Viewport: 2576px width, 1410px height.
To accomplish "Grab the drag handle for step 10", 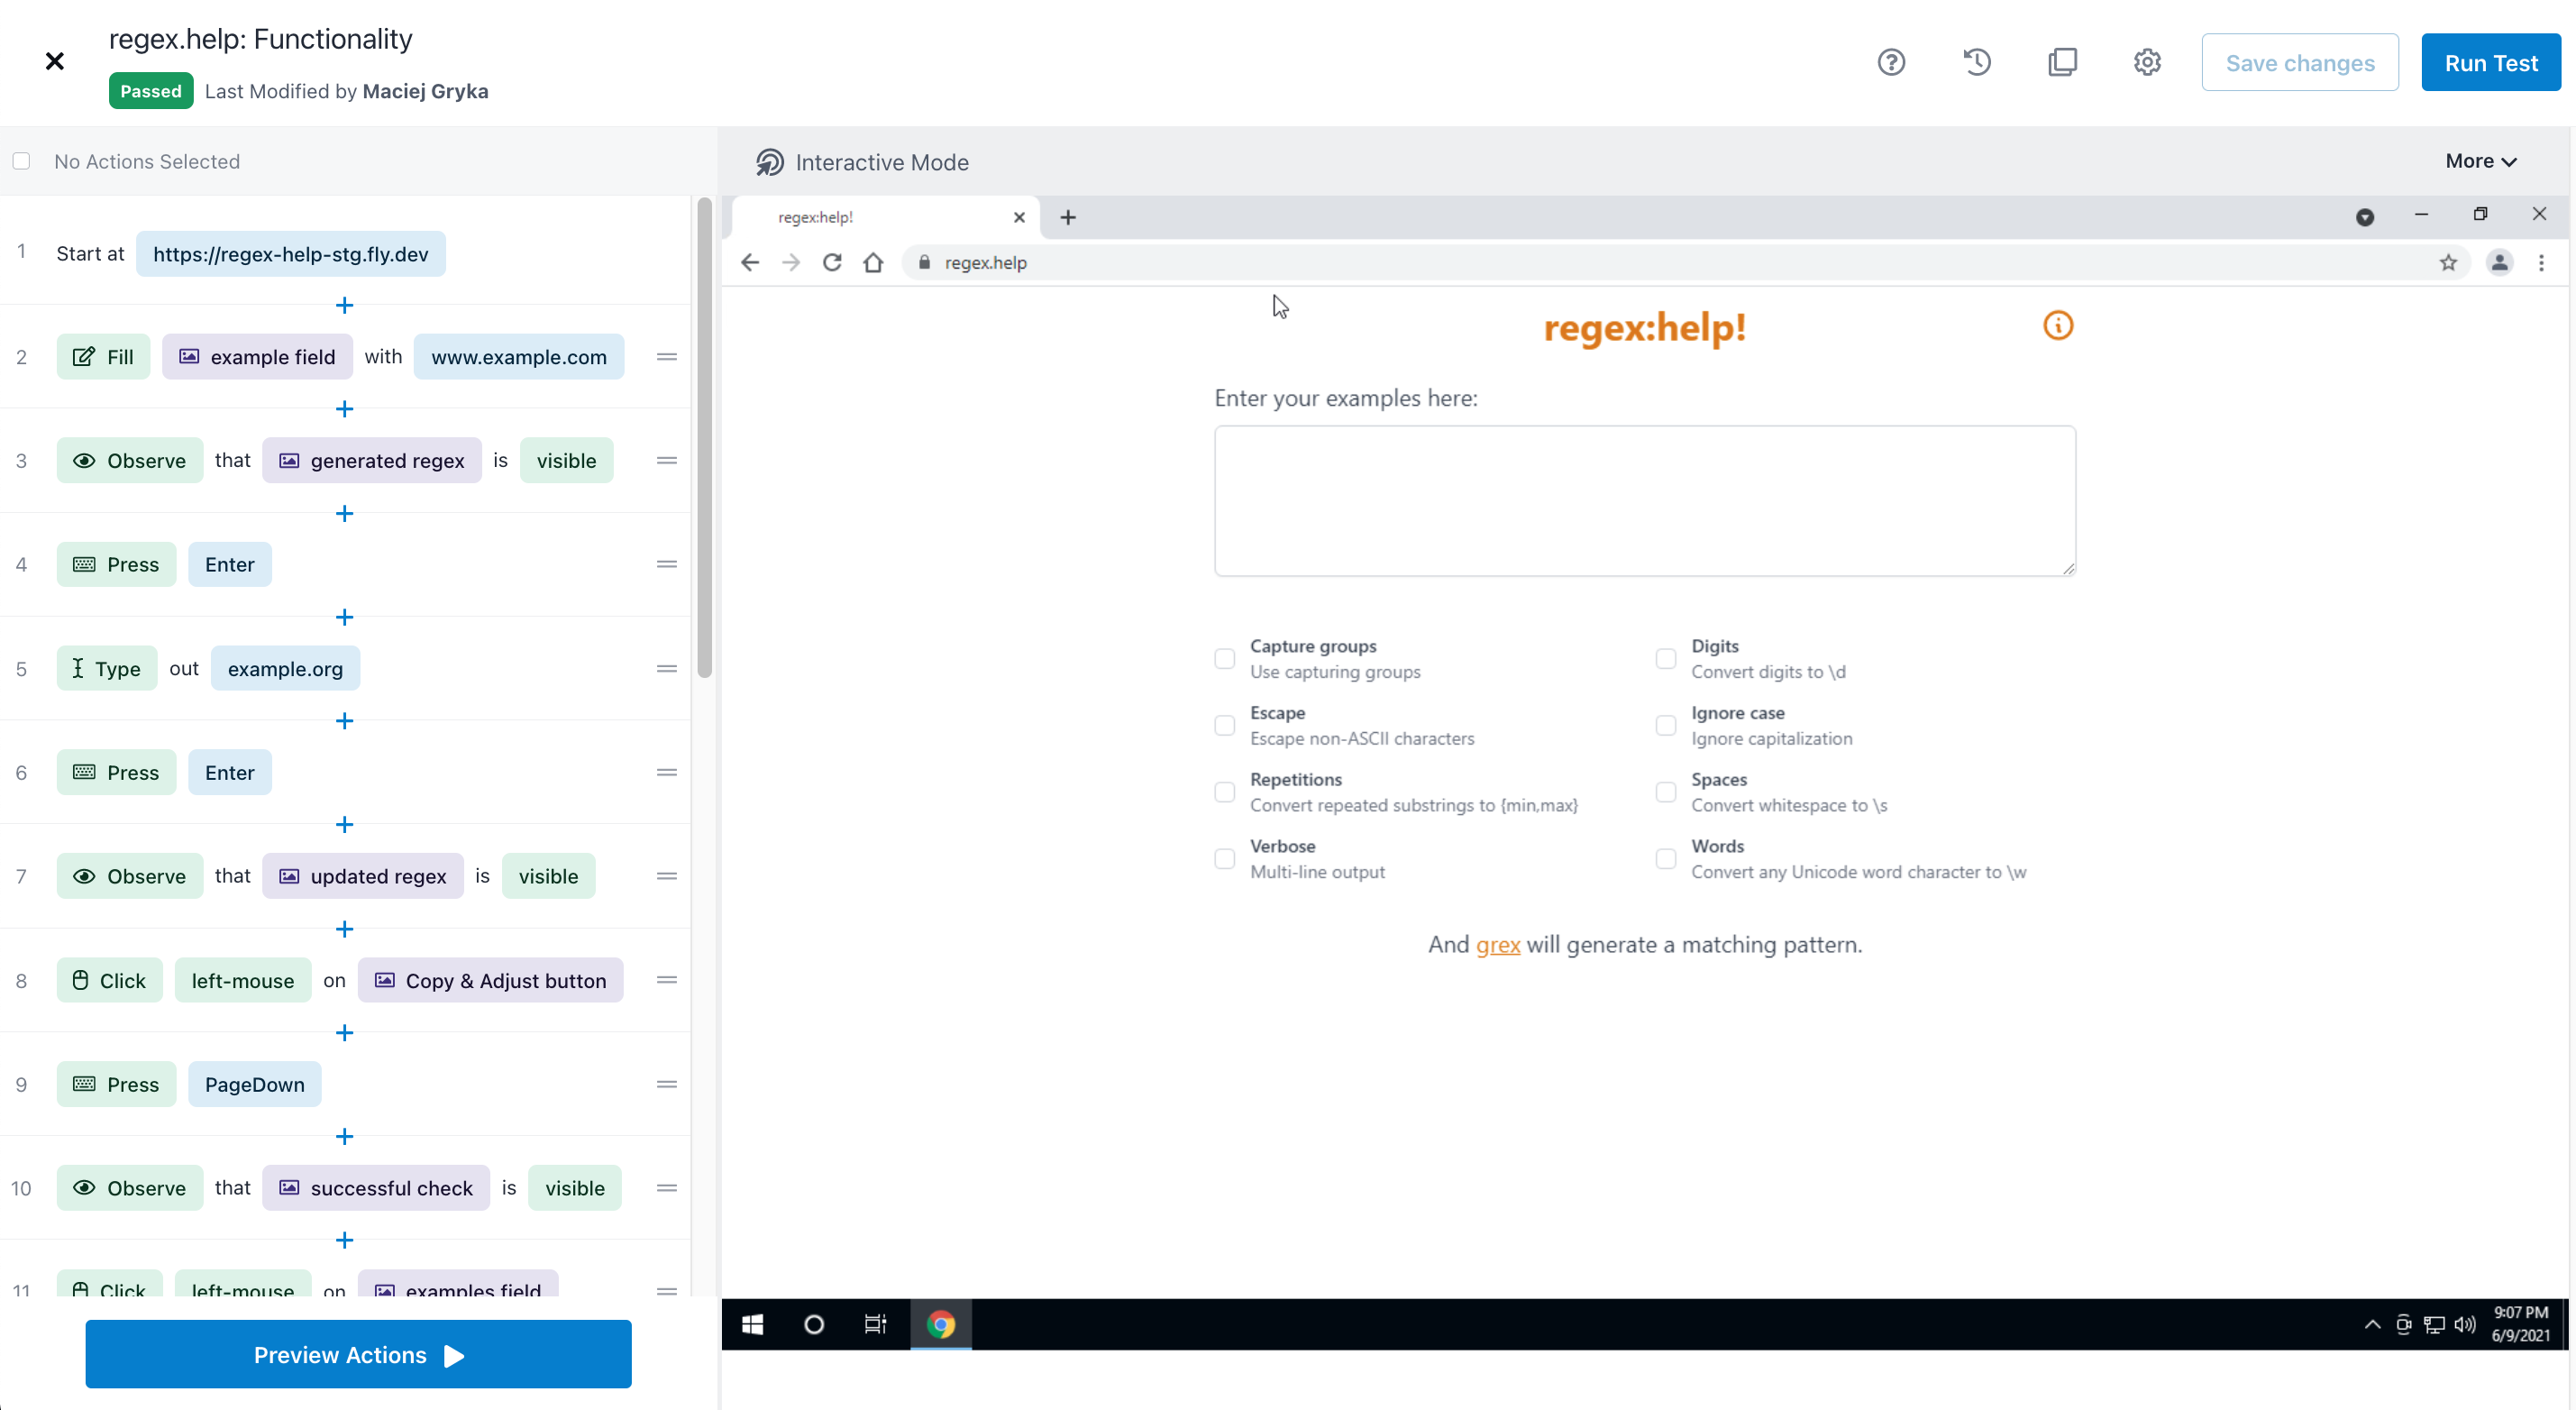I will 667,1188.
